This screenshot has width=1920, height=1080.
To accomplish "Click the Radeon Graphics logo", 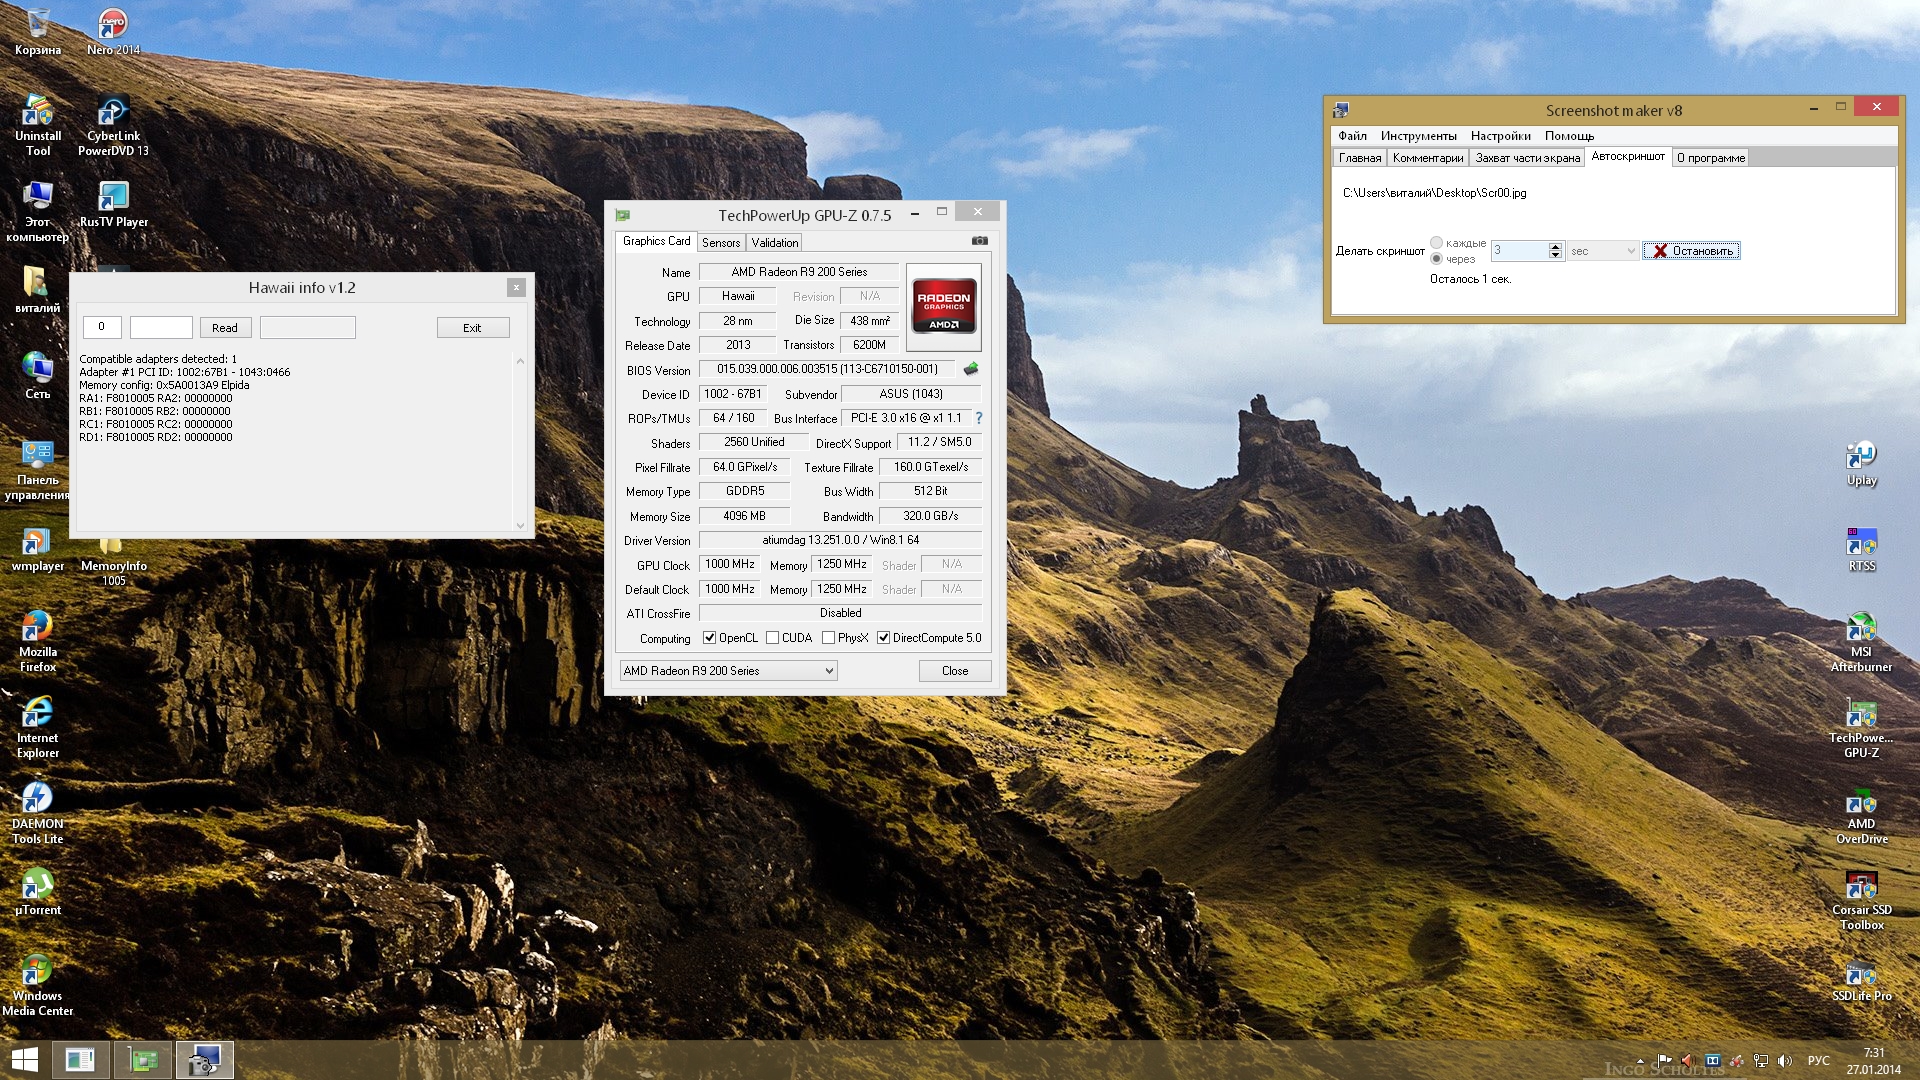I will click(x=943, y=308).
